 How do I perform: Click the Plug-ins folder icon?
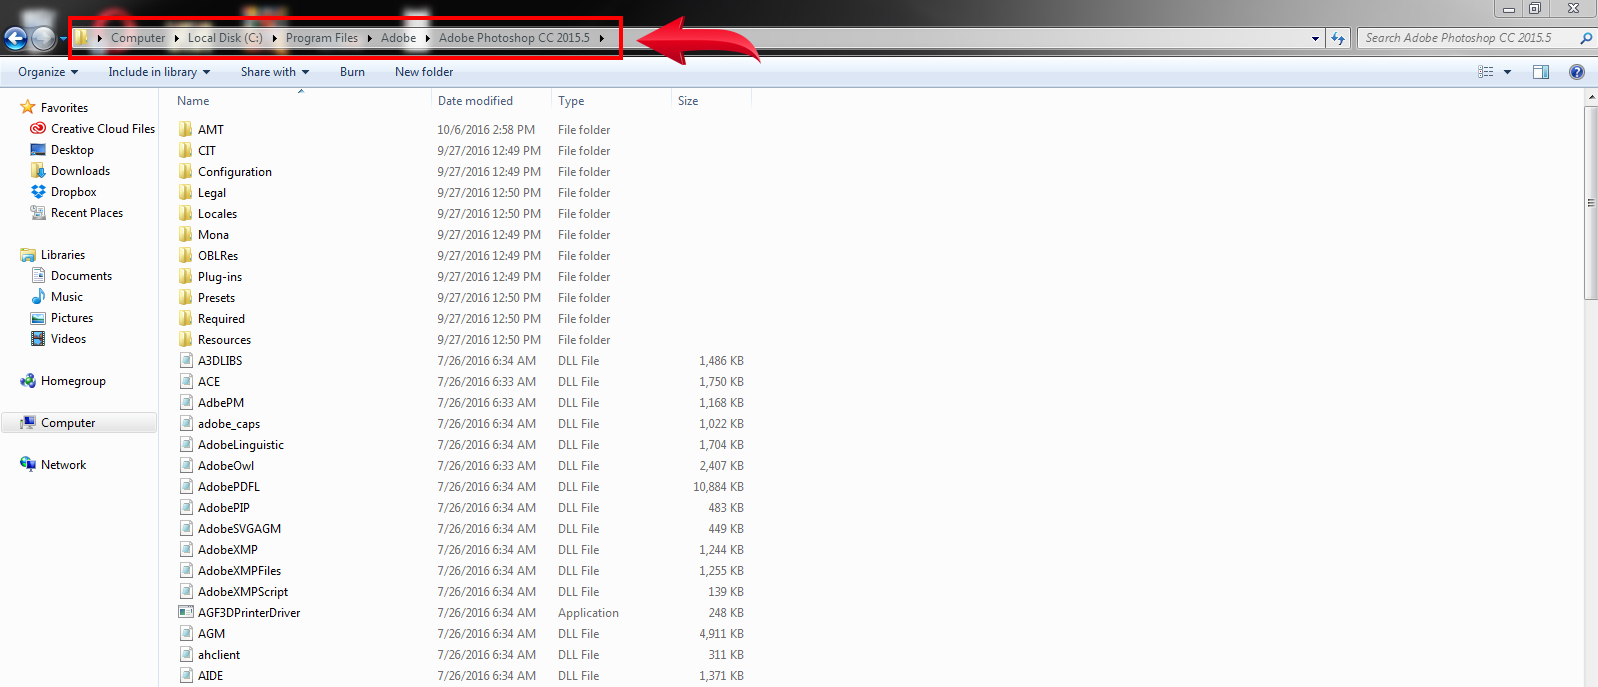[186, 277]
